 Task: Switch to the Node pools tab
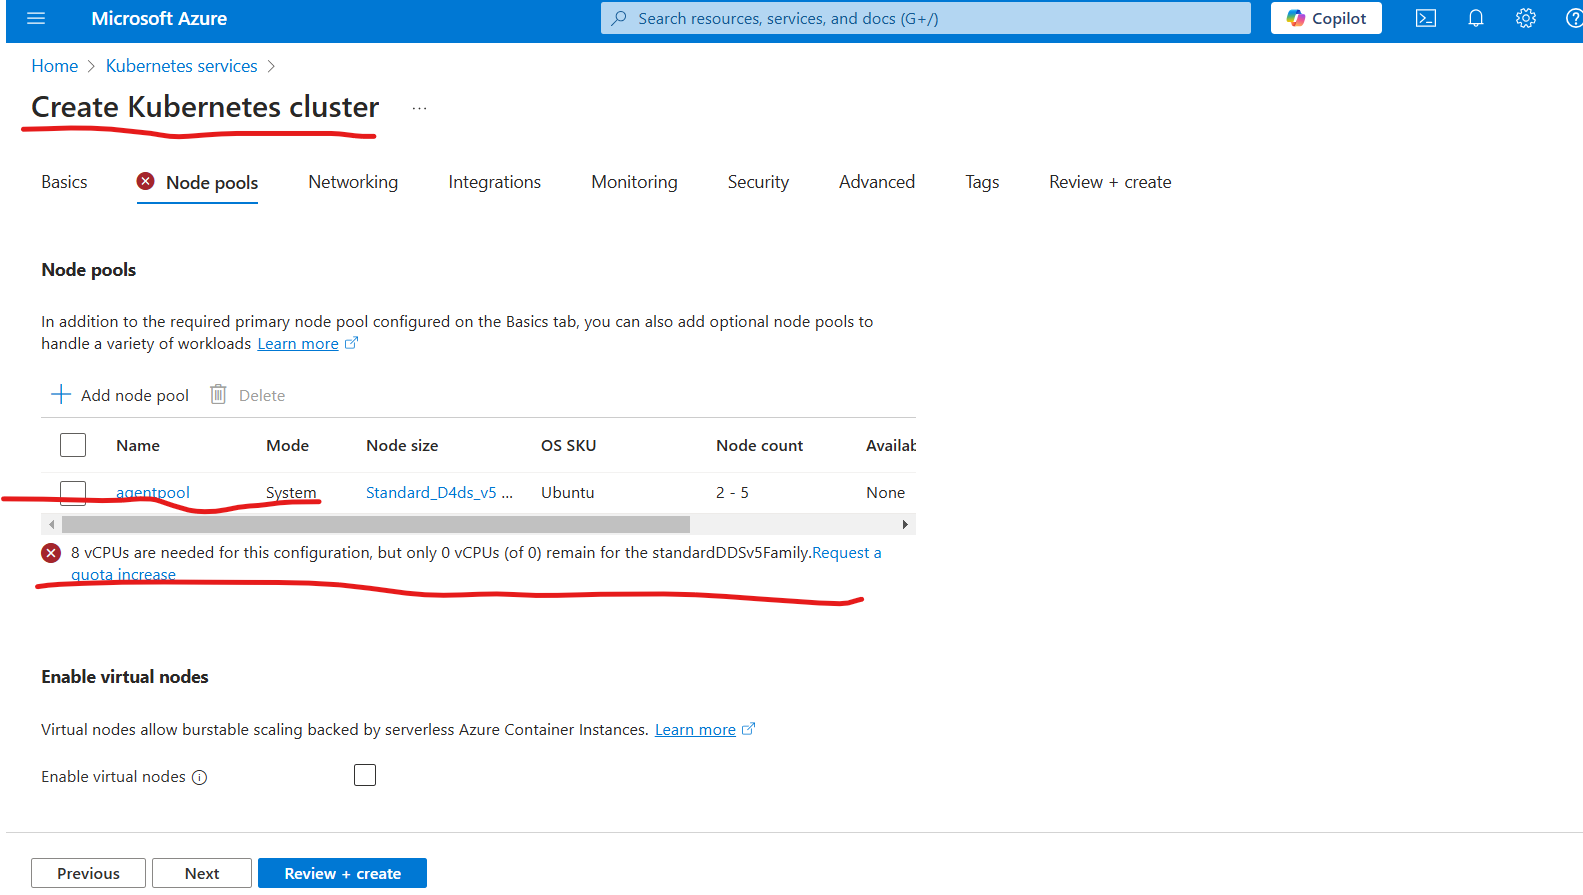(198, 183)
